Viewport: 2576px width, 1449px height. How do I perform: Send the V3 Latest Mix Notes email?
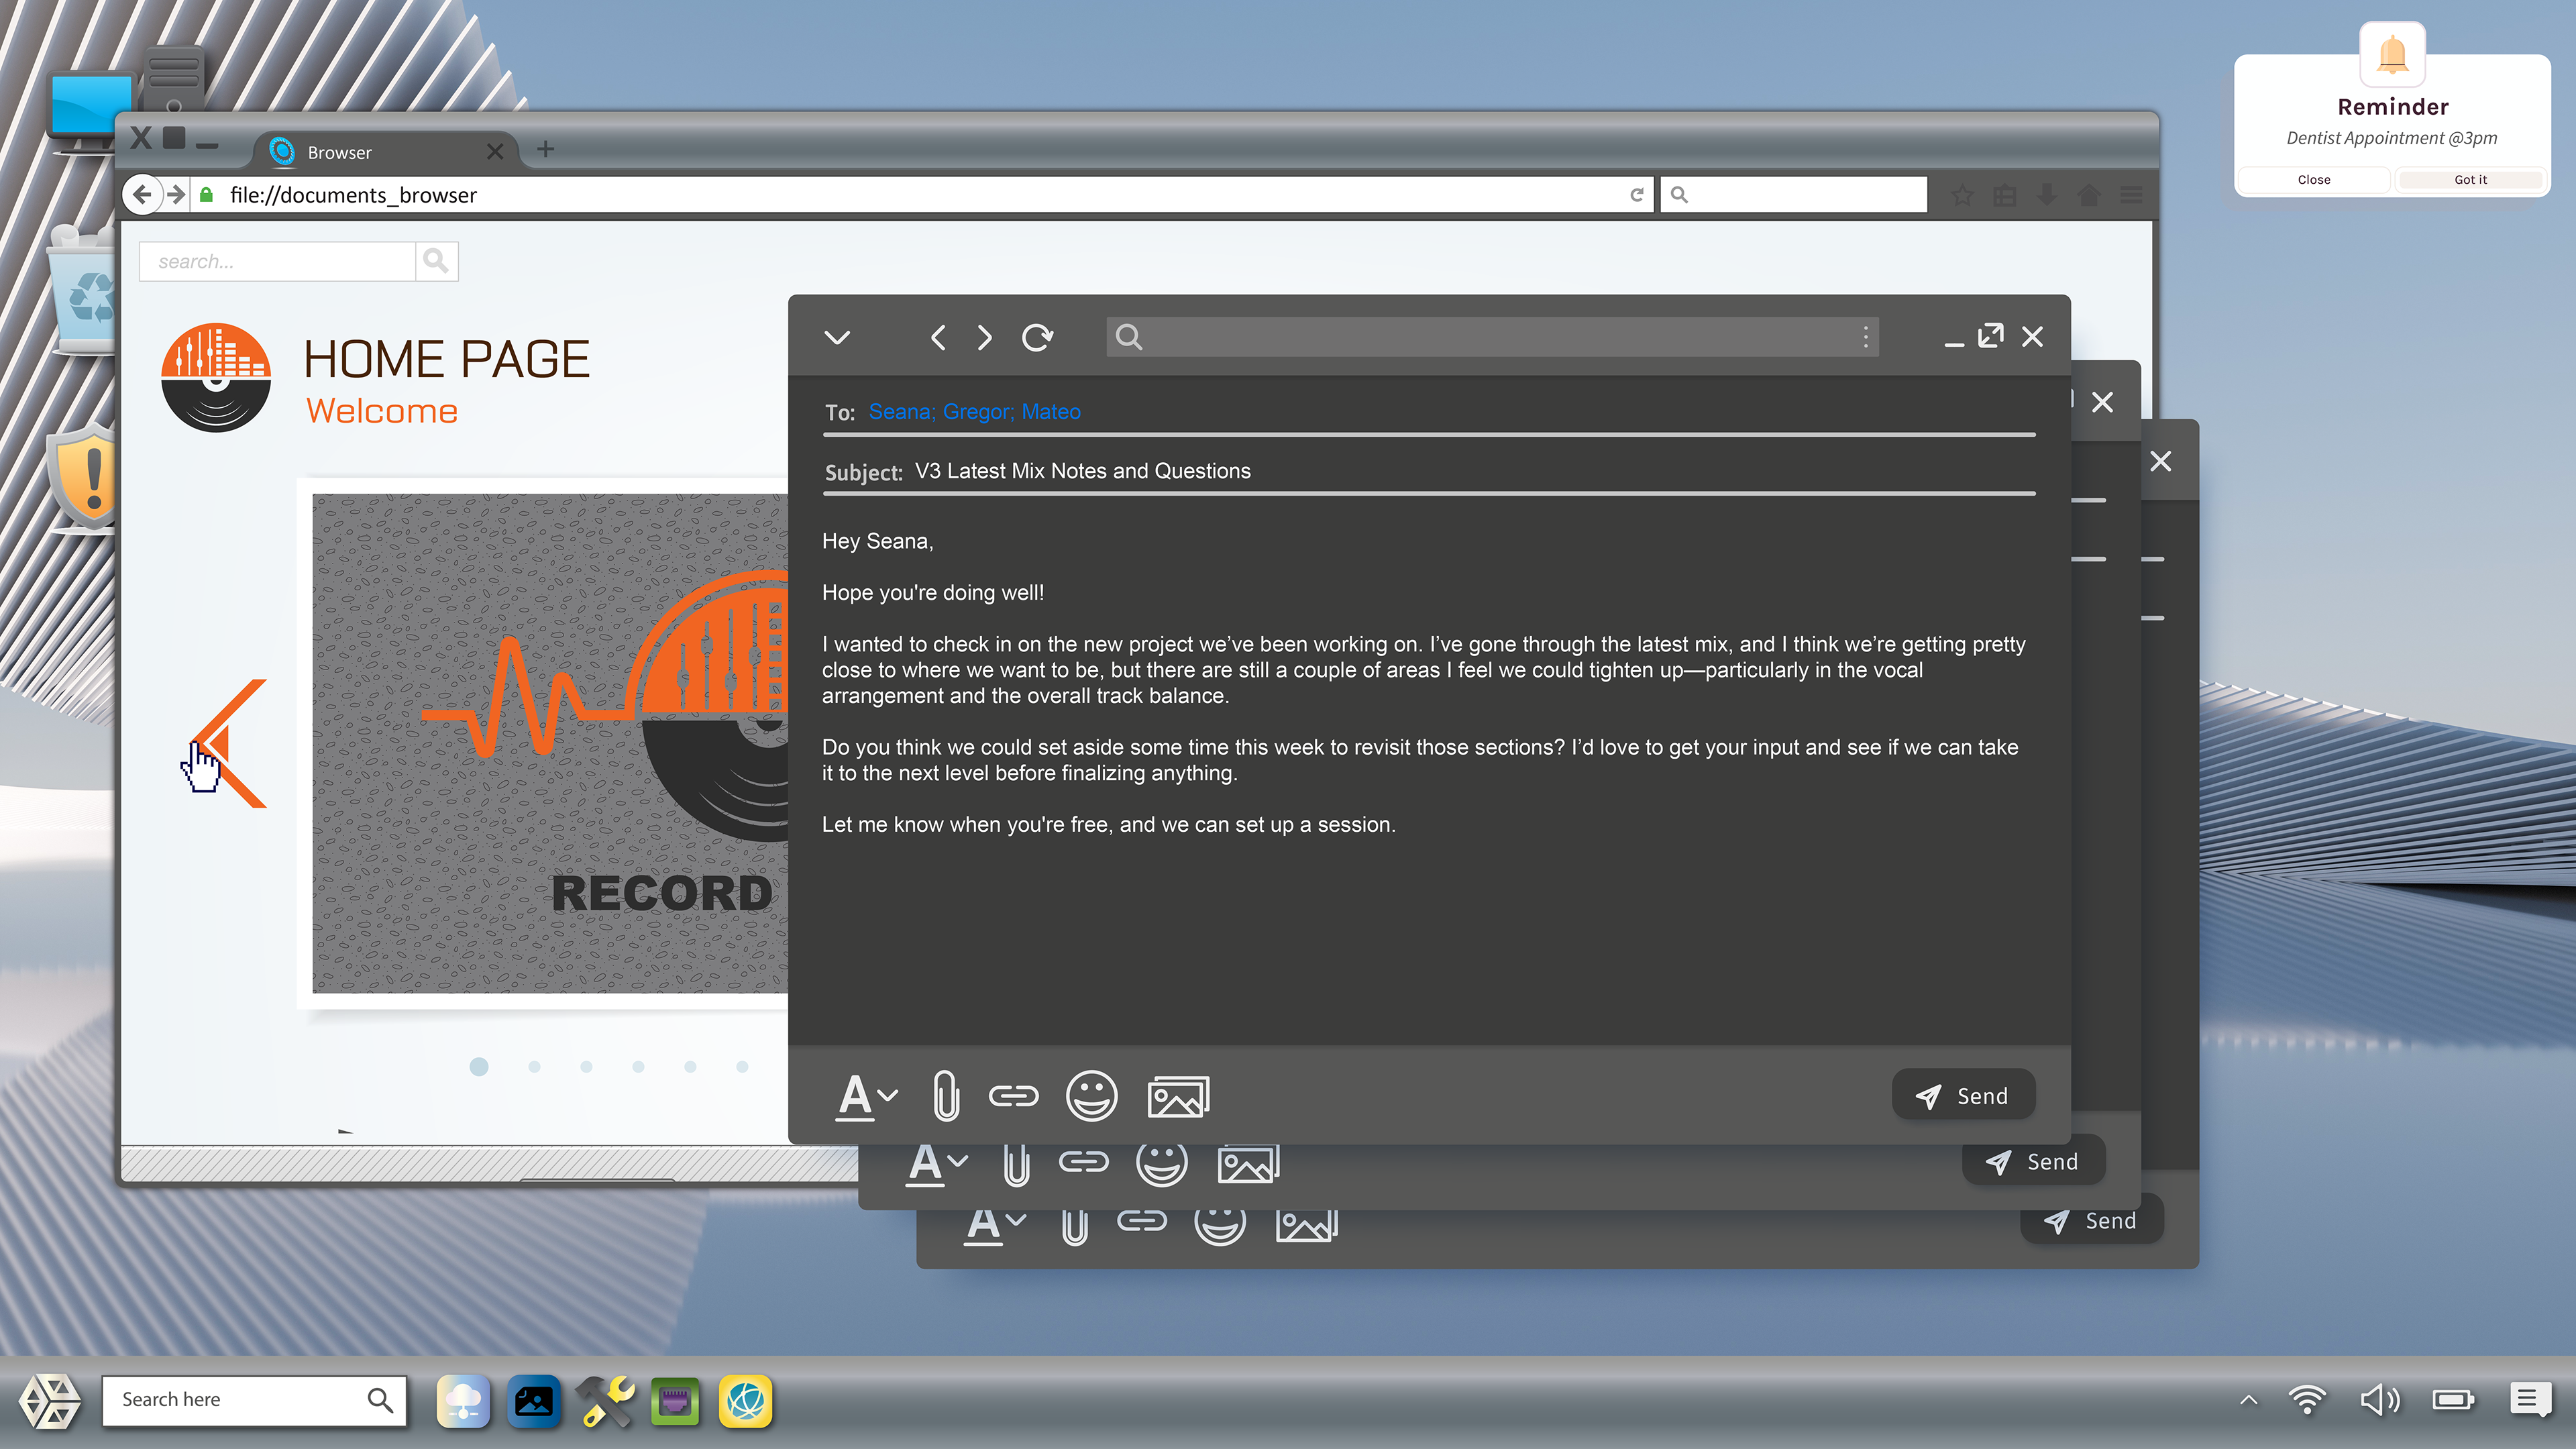click(1963, 1096)
